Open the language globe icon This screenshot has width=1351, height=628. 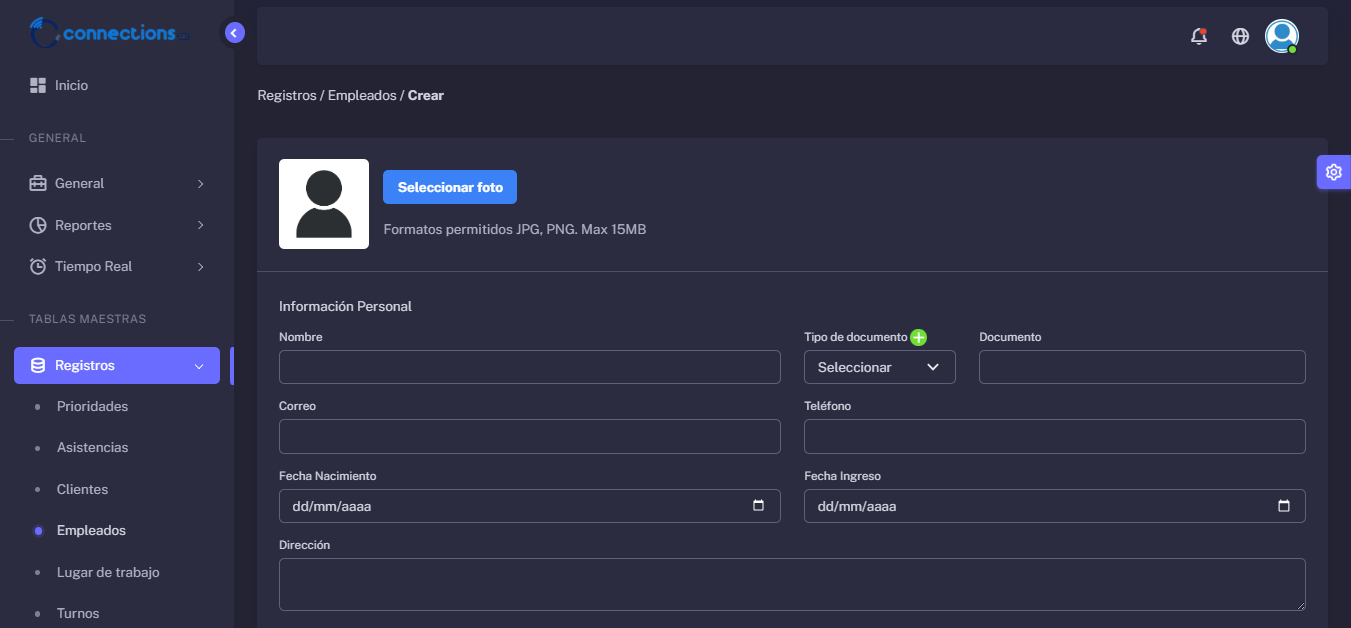coord(1240,36)
